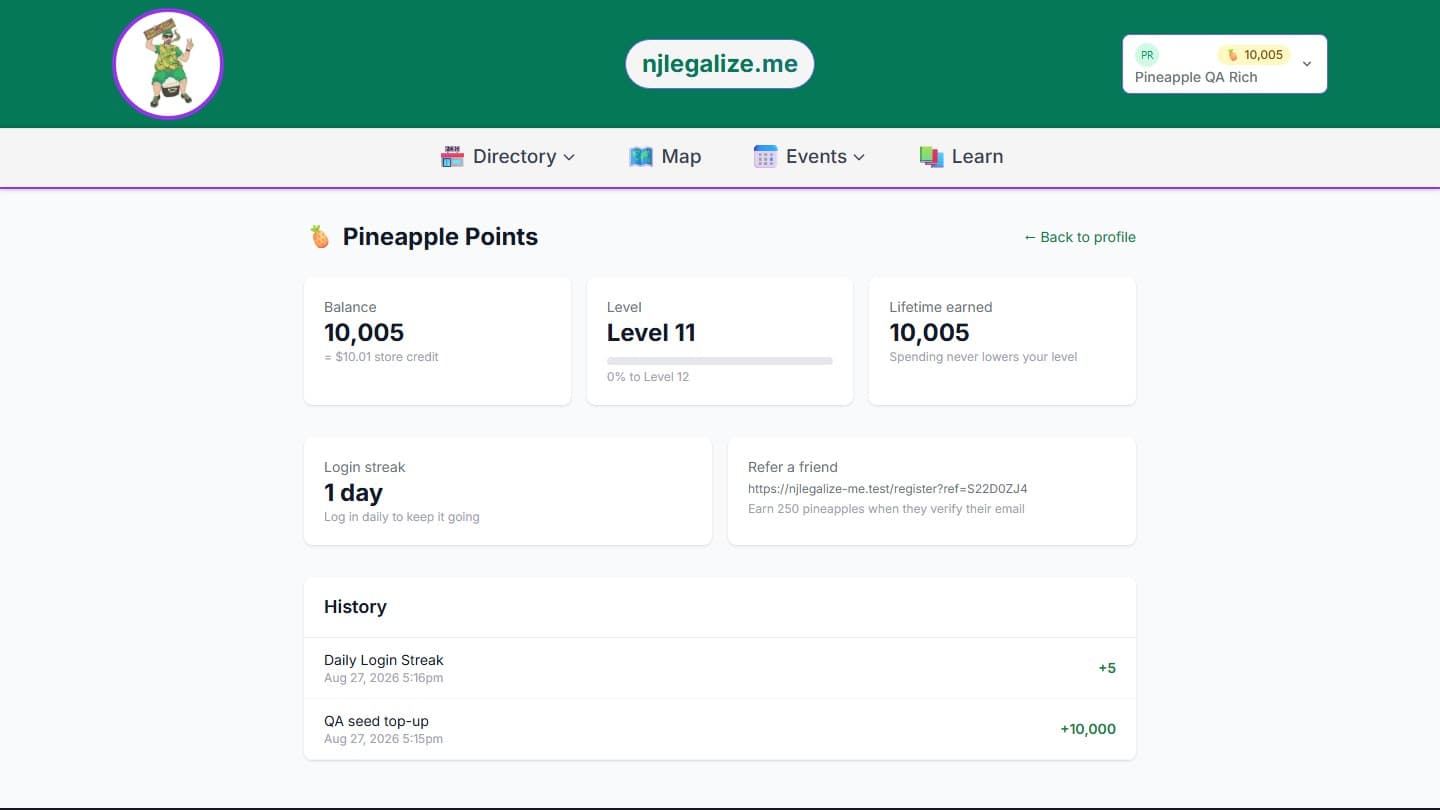Click the Aug 27, 2026 5:16pm timestamp

tap(383, 678)
